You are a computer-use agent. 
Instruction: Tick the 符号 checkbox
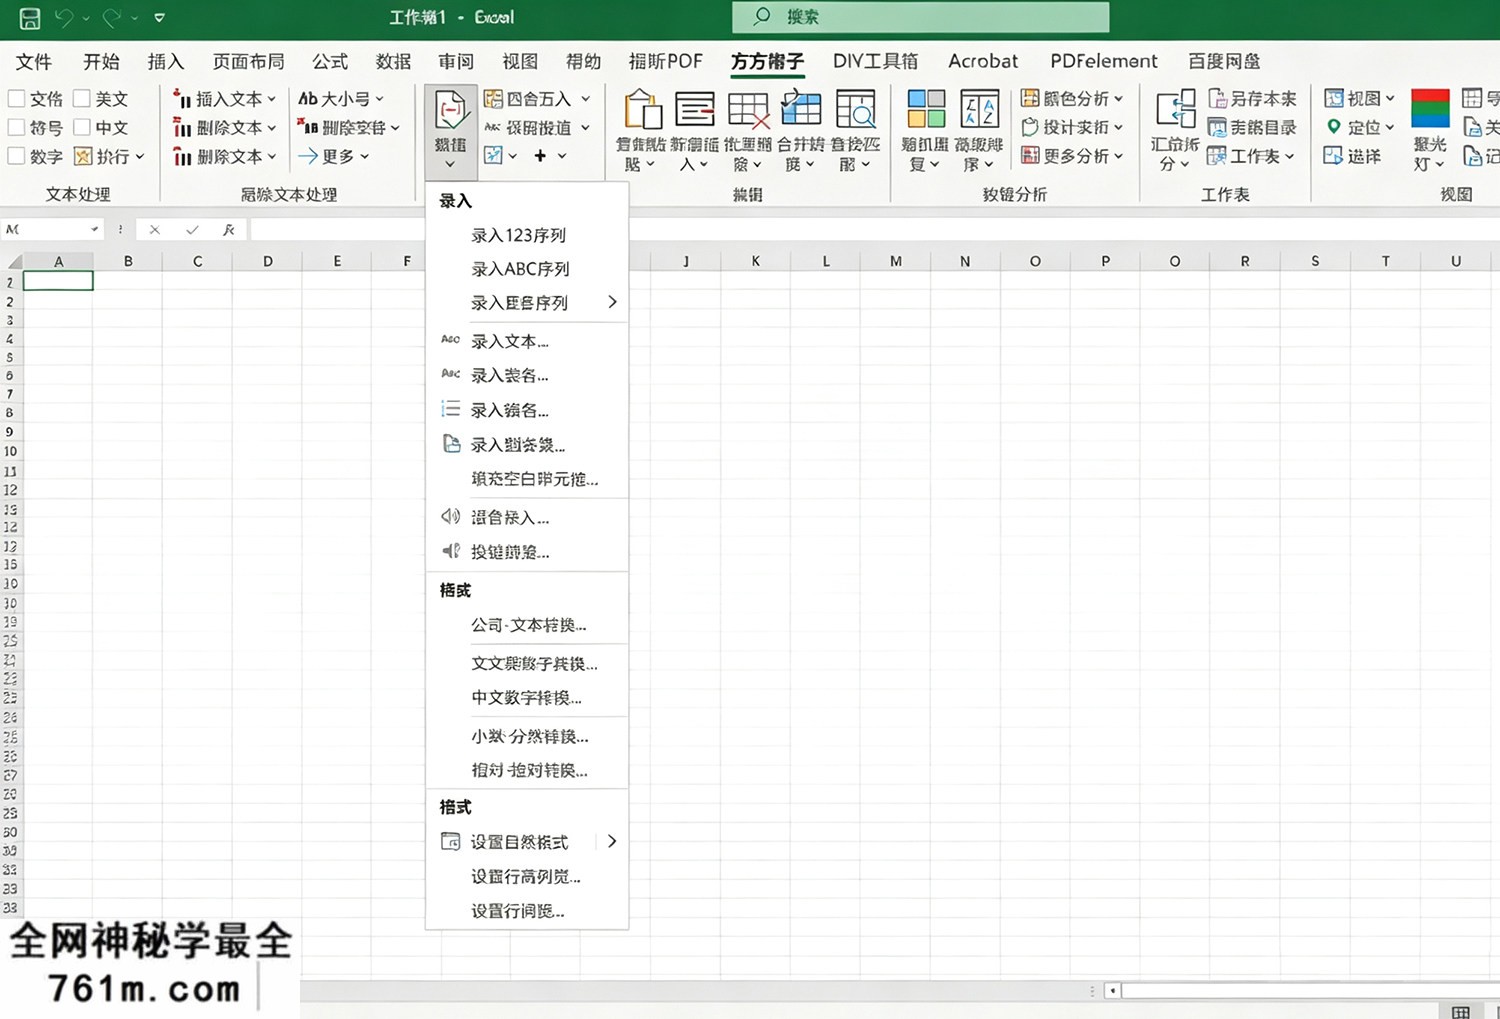[x=16, y=127]
